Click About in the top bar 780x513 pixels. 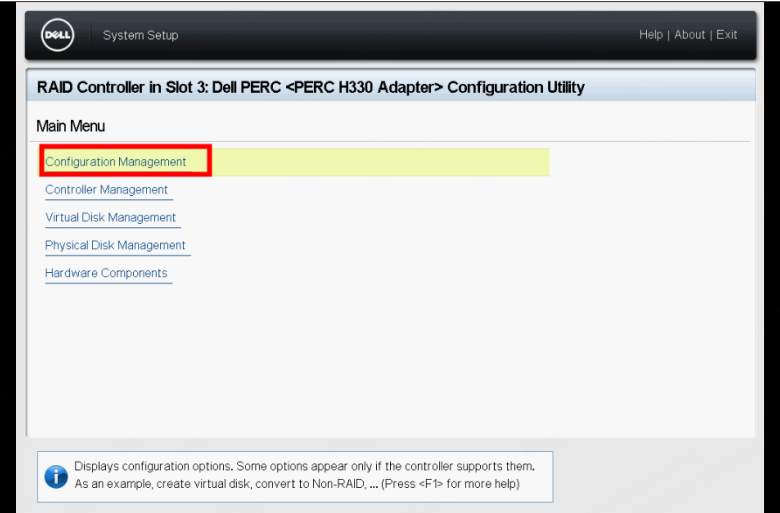(x=689, y=35)
